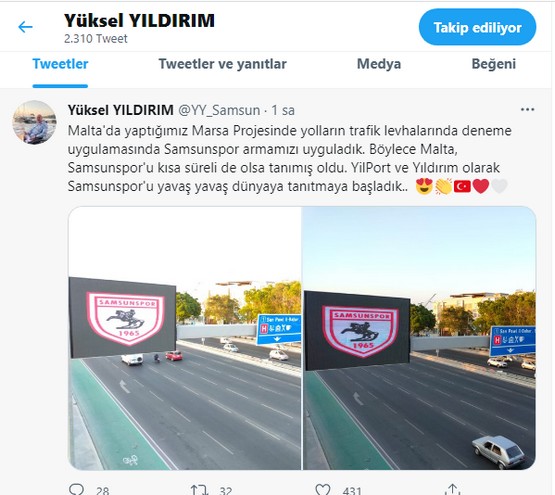555x495 pixels.
Task: Click the retweet arrows icon
Action: click(x=199, y=490)
